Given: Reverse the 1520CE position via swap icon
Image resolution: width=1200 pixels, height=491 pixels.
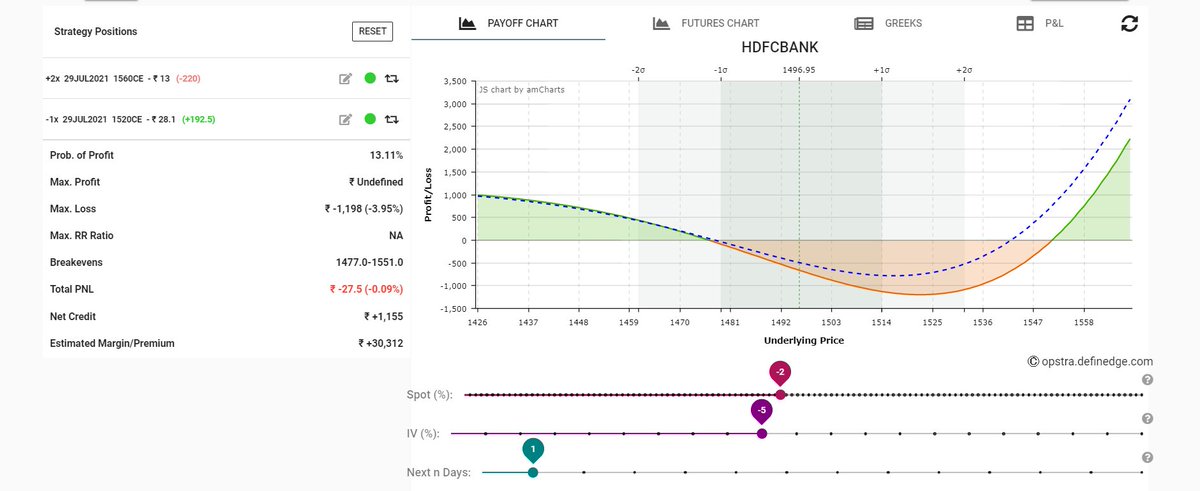Looking at the screenshot, I should tap(392, 119).
